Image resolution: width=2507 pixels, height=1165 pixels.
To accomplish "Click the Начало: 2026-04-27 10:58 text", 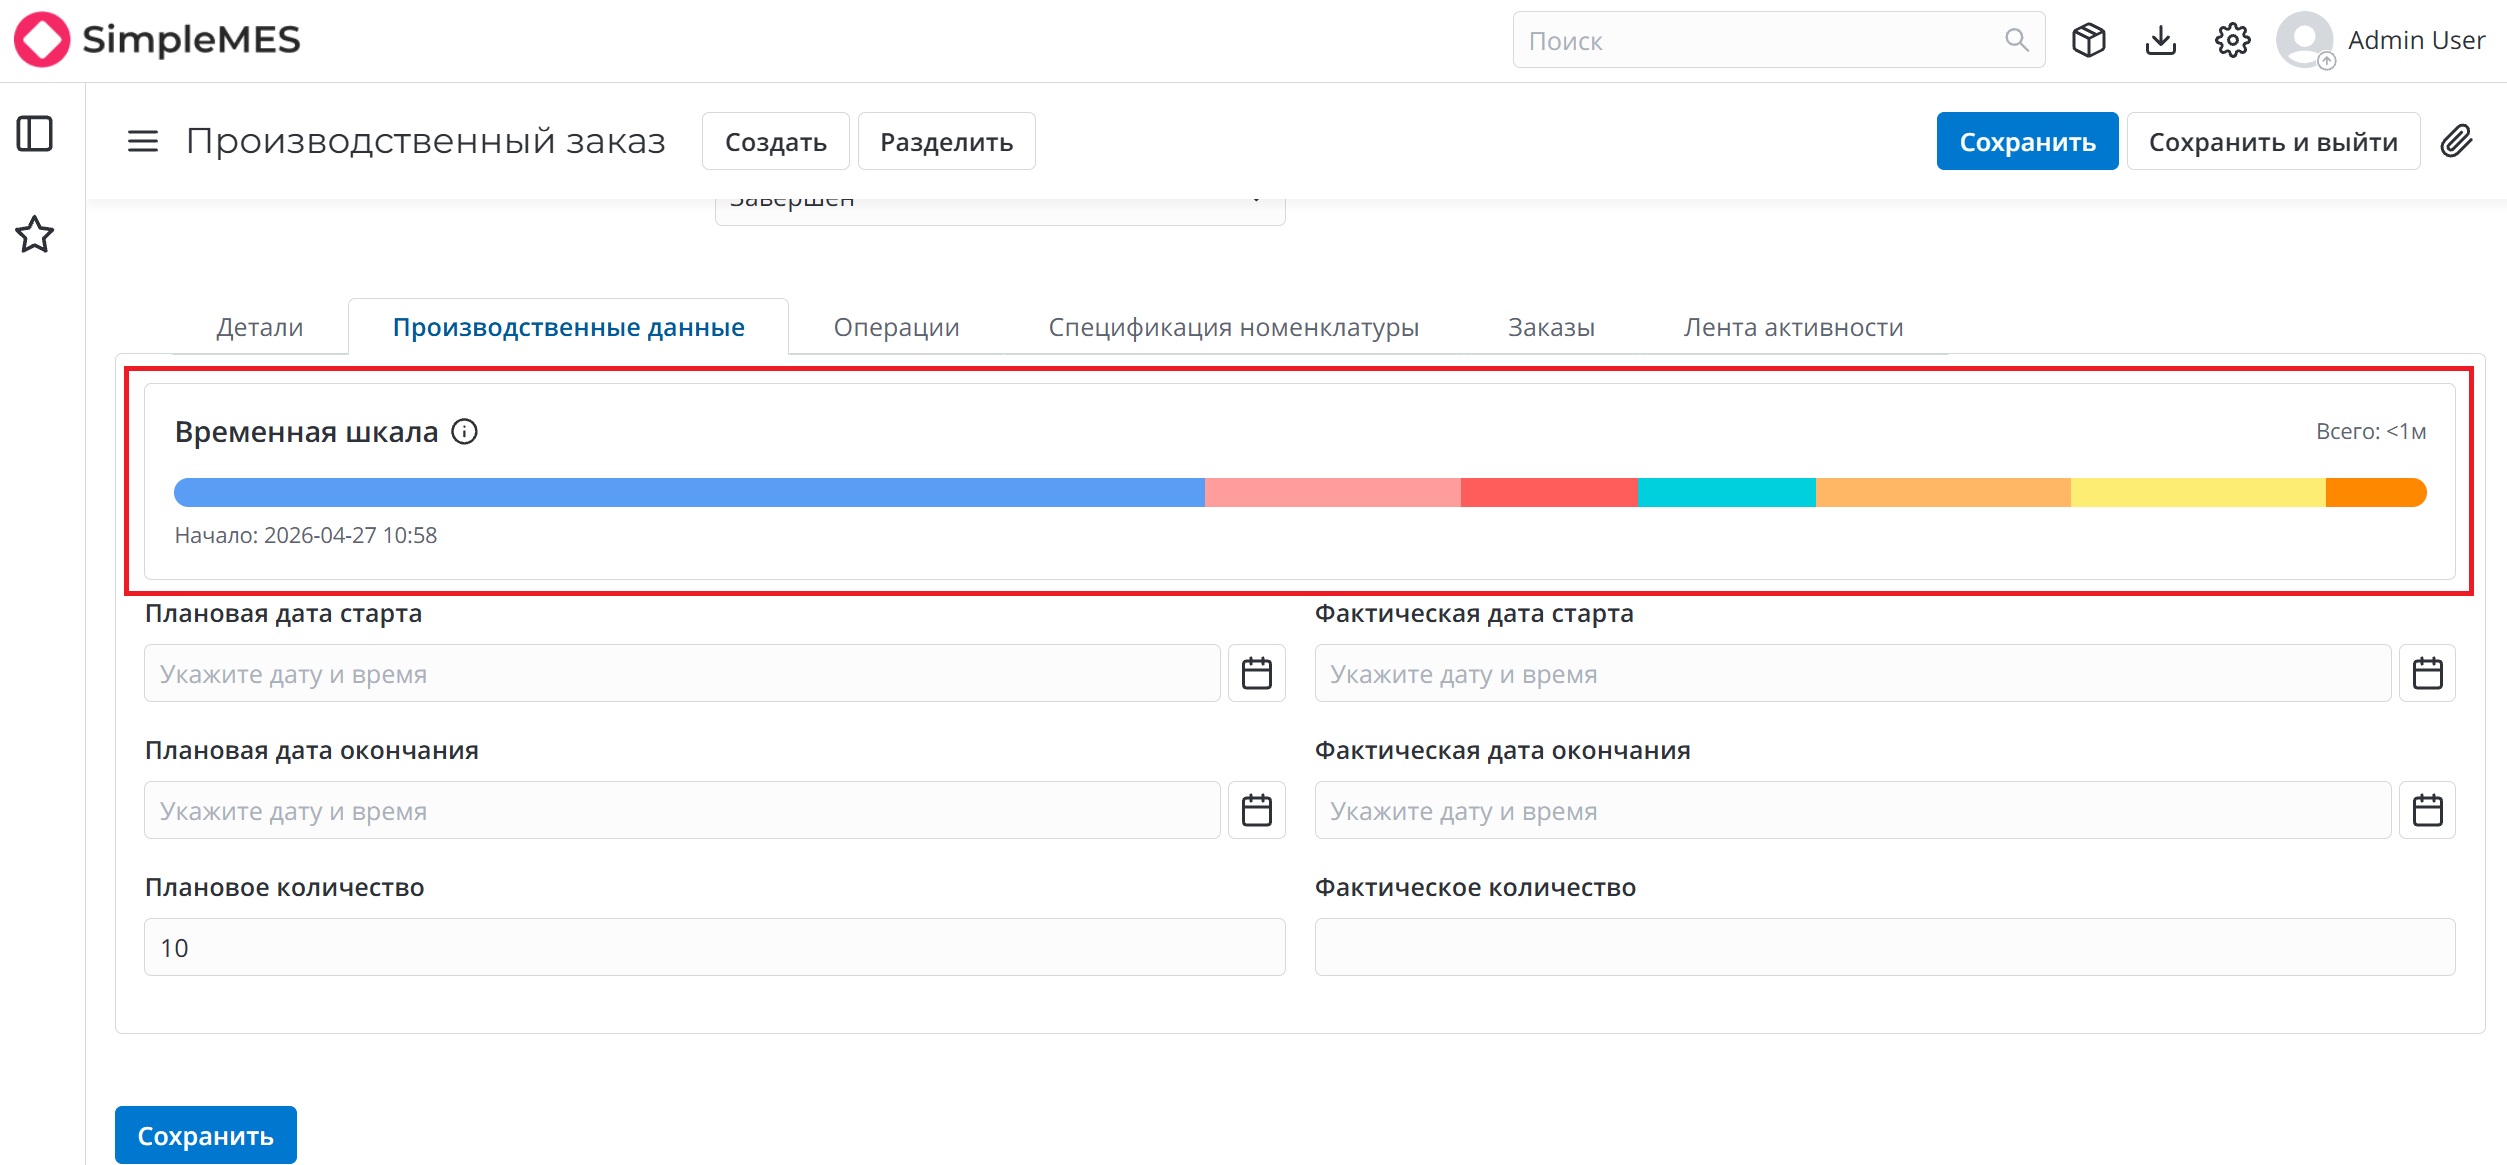I will point(306,535).
